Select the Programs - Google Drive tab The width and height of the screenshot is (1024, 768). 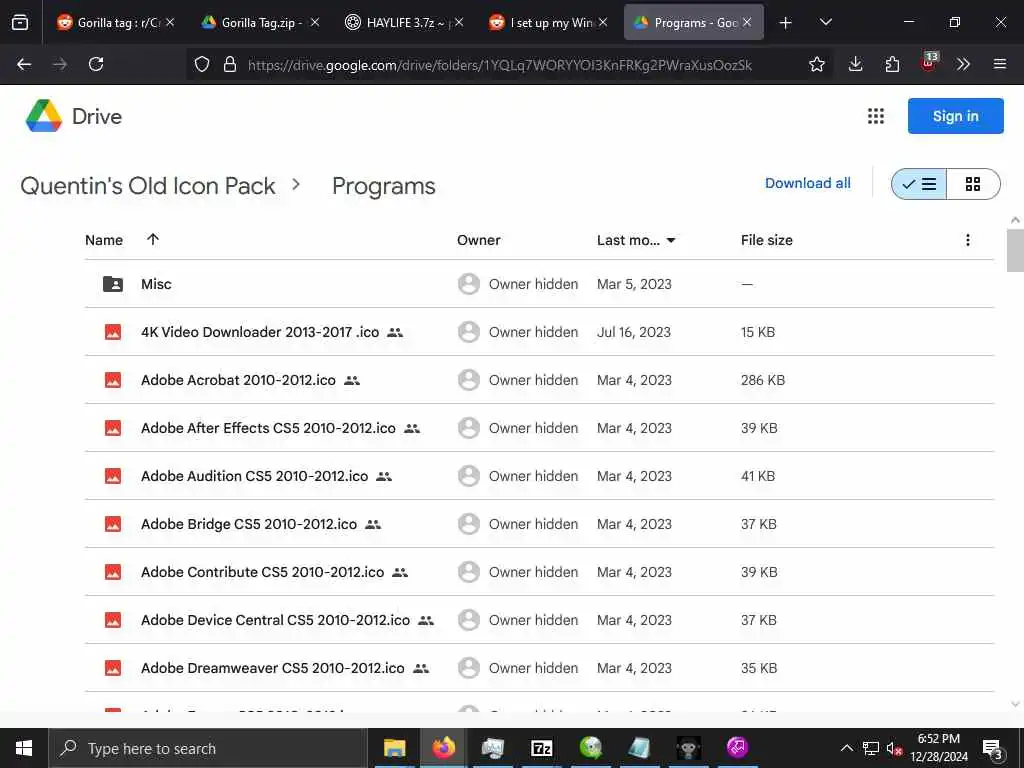tap(694, 22)
